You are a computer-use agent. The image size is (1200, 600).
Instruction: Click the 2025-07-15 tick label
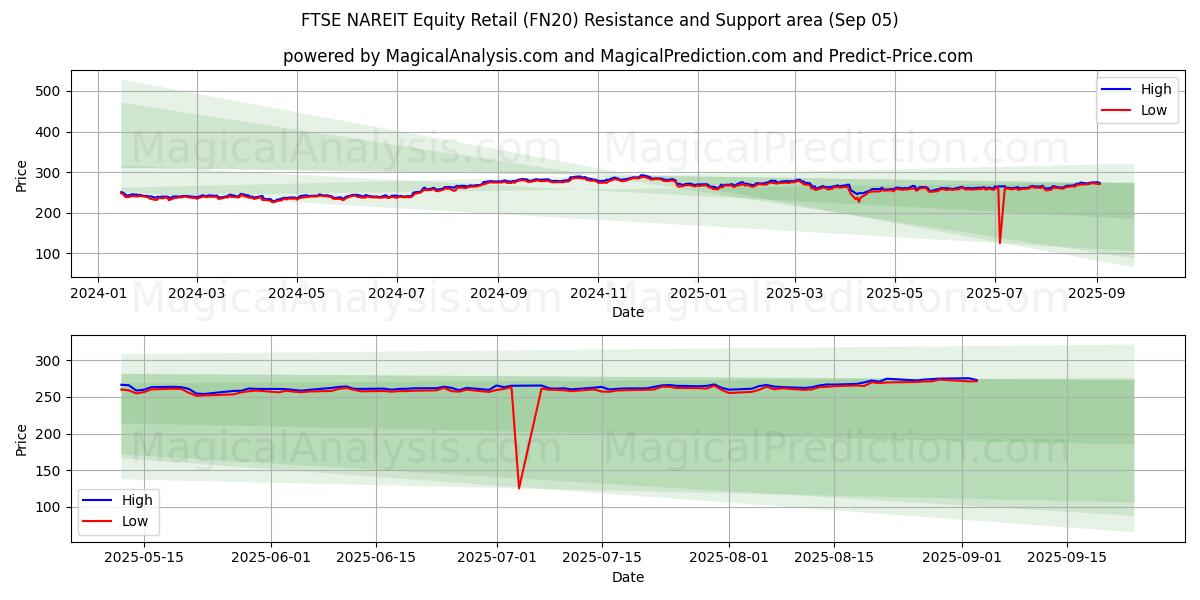click(x=601, y=559)
